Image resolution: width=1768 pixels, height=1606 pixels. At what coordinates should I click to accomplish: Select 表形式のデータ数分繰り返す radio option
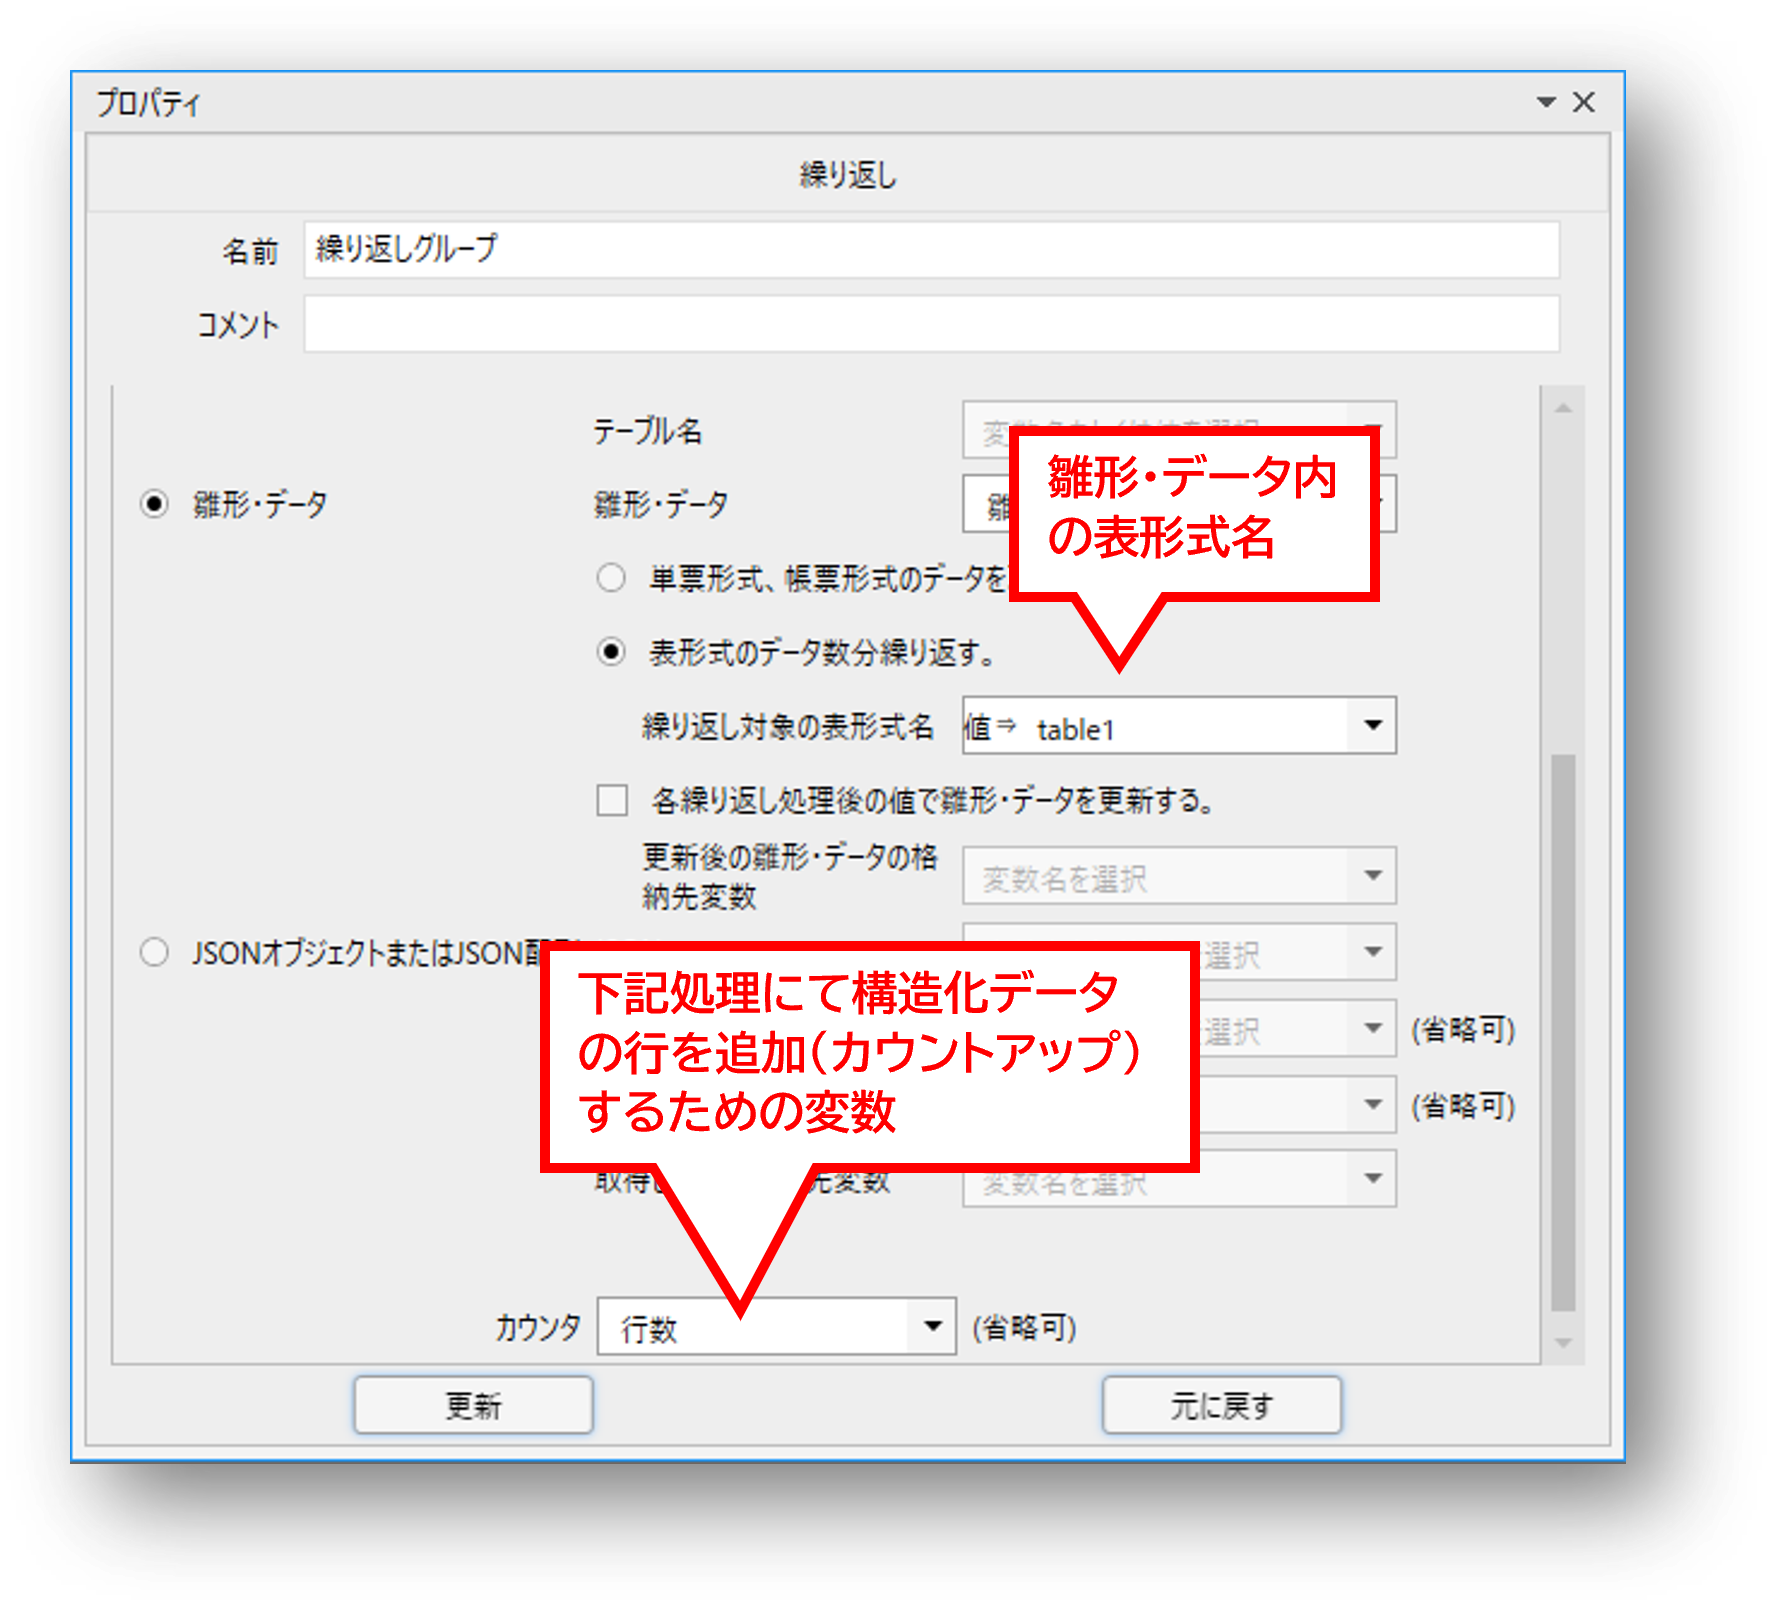611,653
